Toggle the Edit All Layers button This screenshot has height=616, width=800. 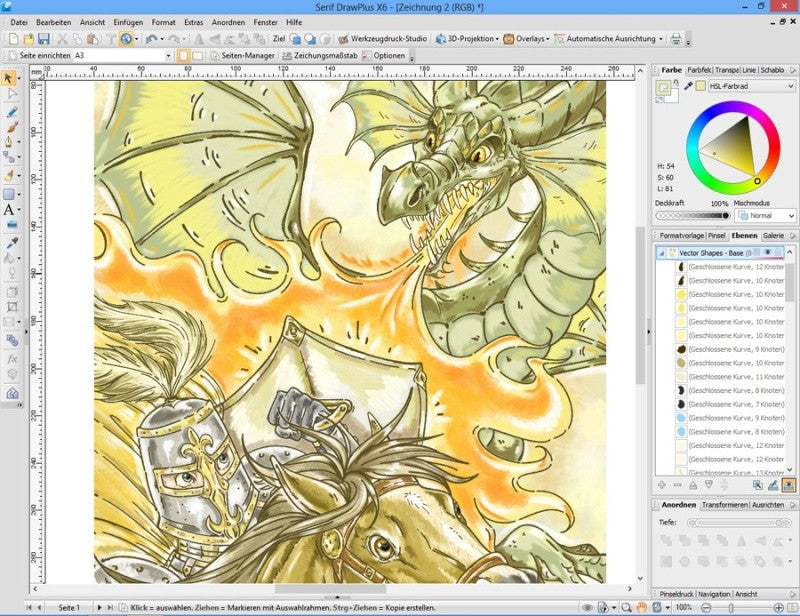click(773, 485)
